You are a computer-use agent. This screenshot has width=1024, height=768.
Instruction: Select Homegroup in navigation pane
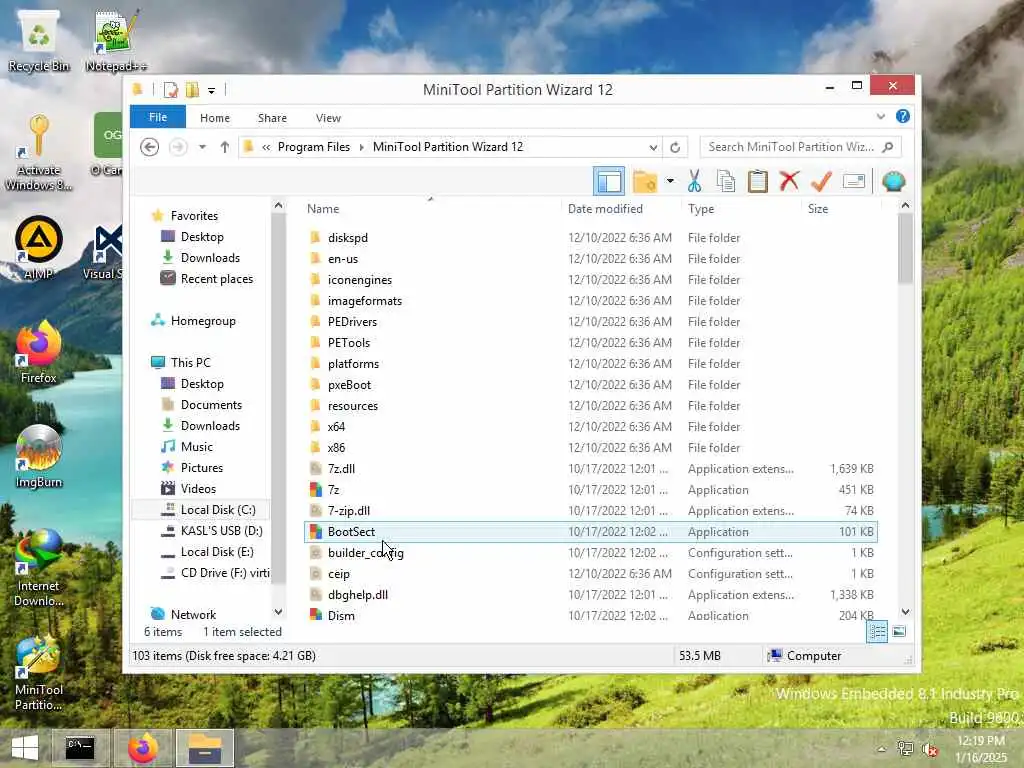(203, 321)
